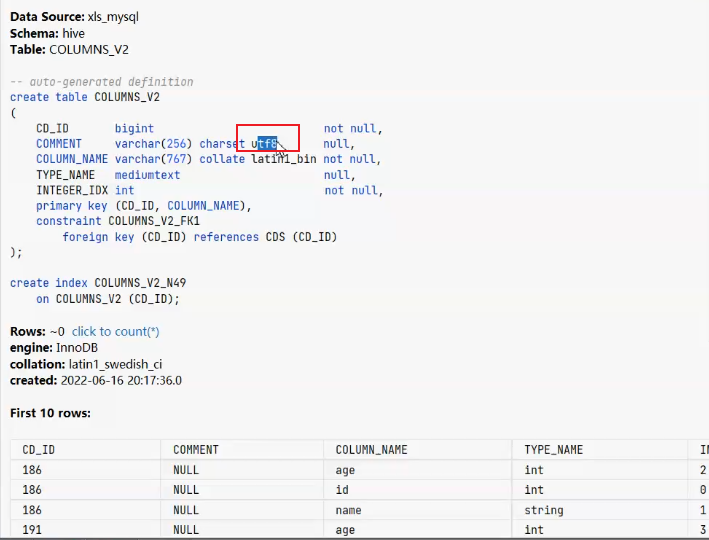The image size is (709, 540).
Task: Click the latin1_bin collation in the definition
Action: click(284, 159)
